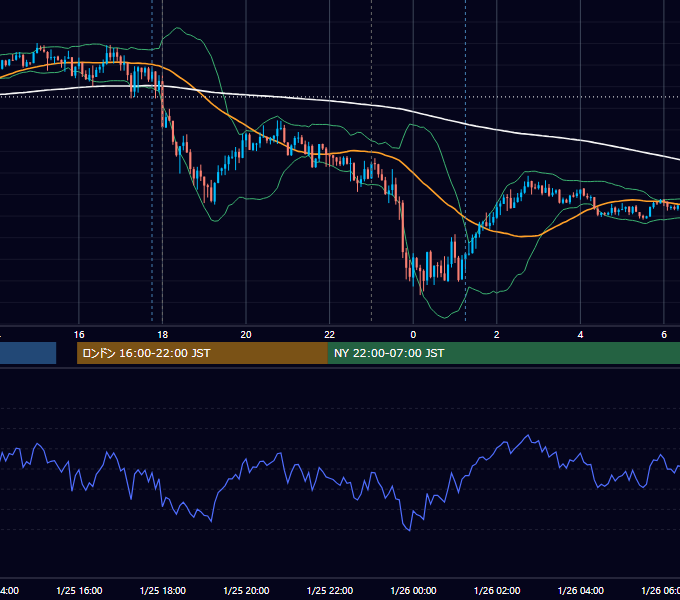Click hour label 6 on upper axis
Screen dimensions: 680x600
(664, 335)
